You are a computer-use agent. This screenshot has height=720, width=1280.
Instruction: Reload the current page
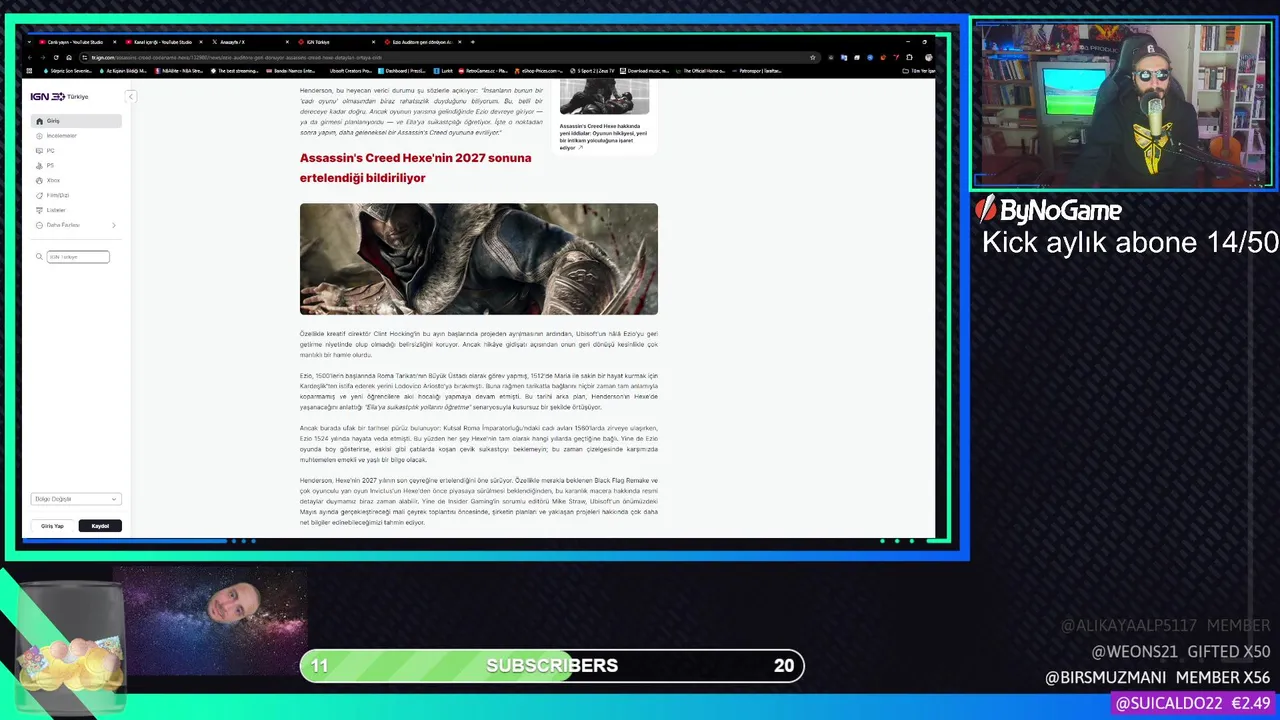coord(56,57)
